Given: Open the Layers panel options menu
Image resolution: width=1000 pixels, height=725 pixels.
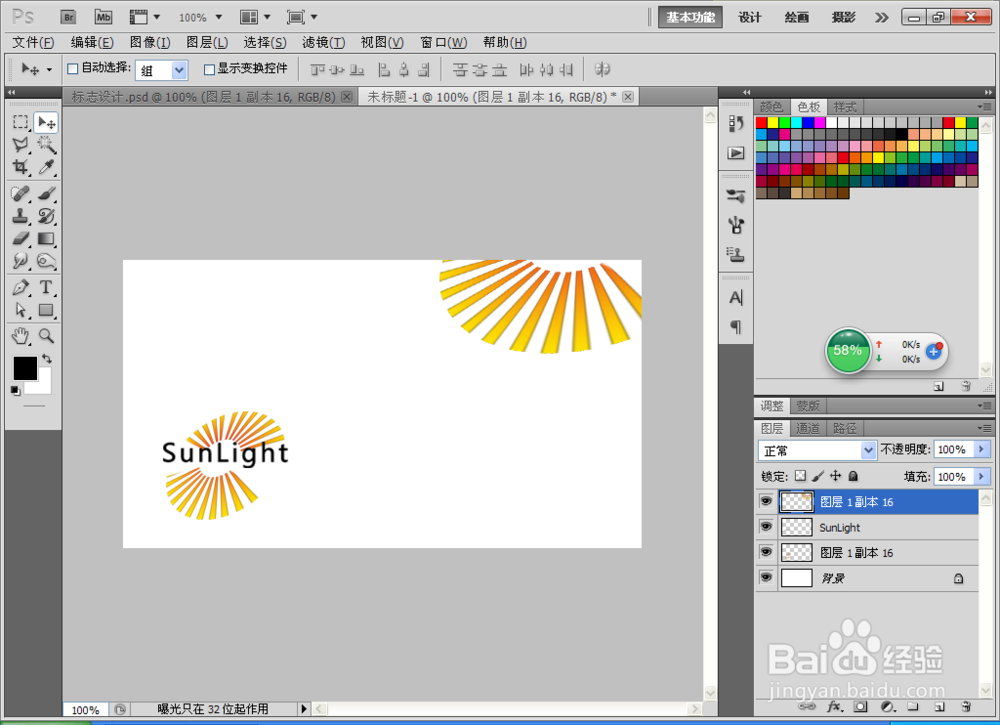Looking at the screenshot, I should [x=985, y=428].
